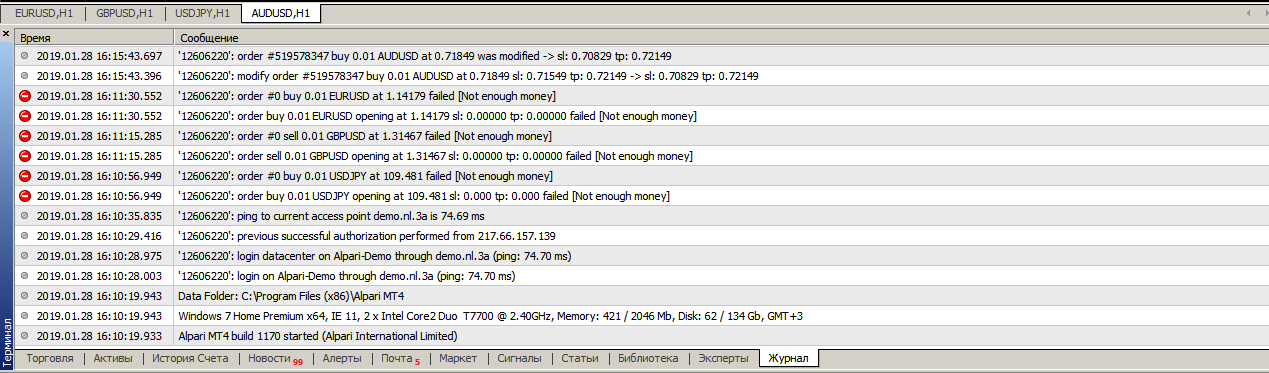Click grey info icon of 'was modified' row
The image size is (1269, 373).
25,56
